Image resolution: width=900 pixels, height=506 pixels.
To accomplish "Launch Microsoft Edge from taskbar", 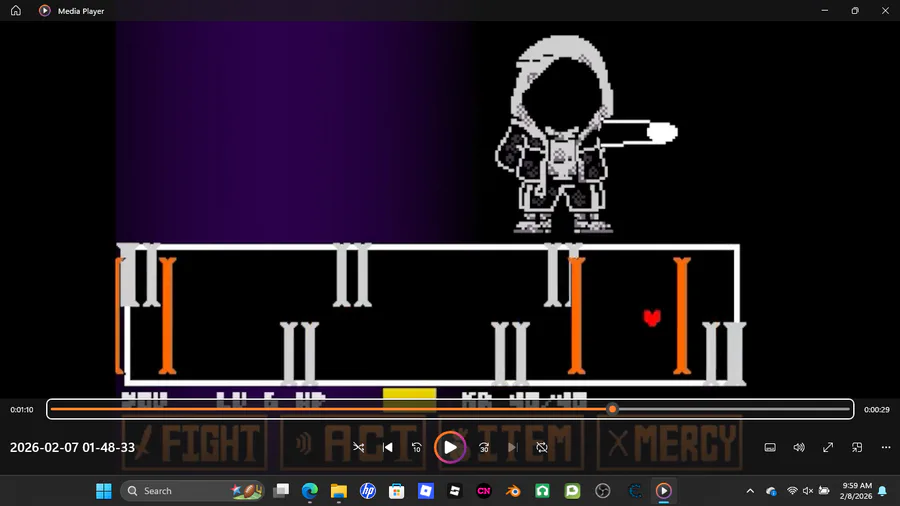I will point(310,491).
